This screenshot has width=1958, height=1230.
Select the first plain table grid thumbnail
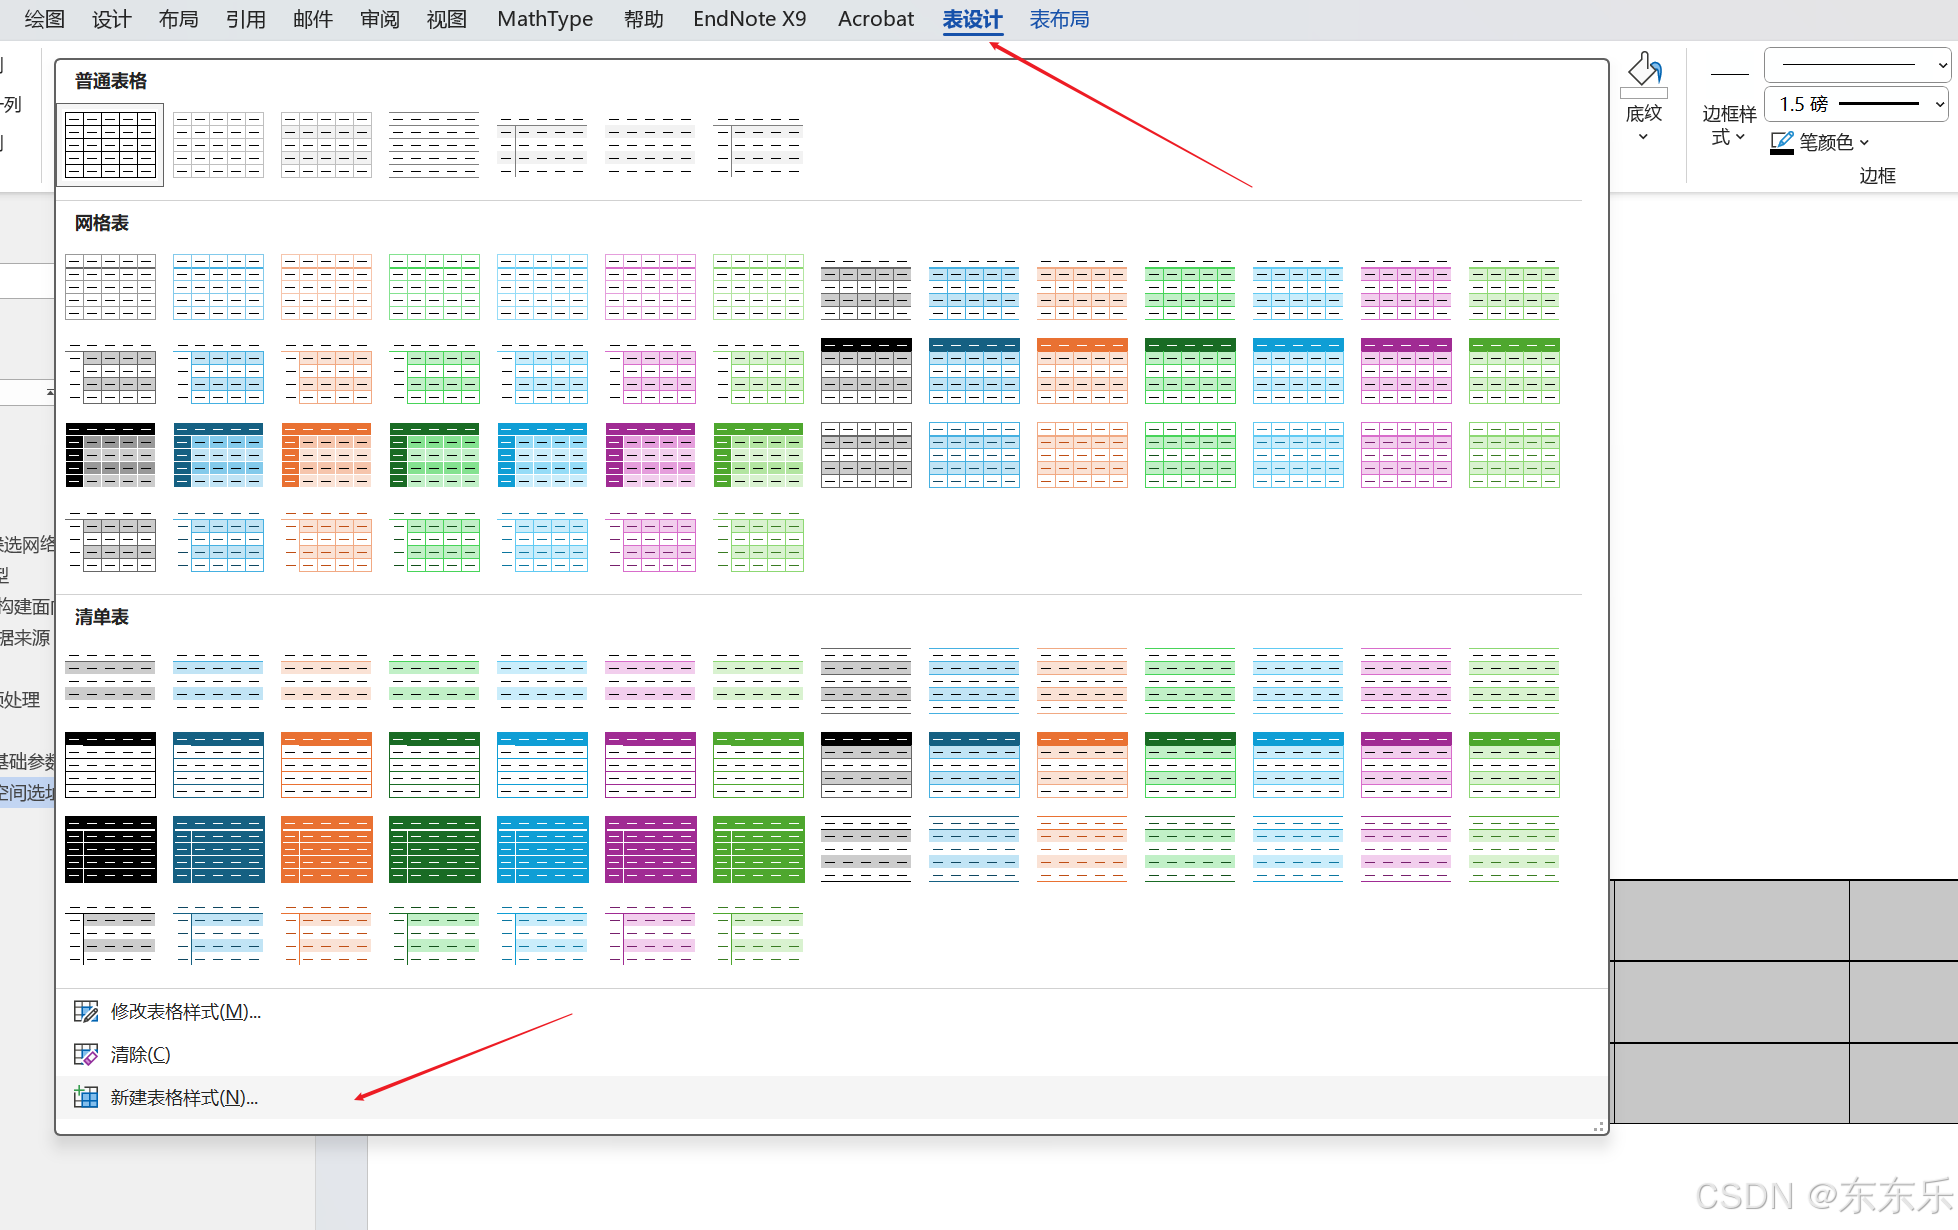(x=110, y=145)
